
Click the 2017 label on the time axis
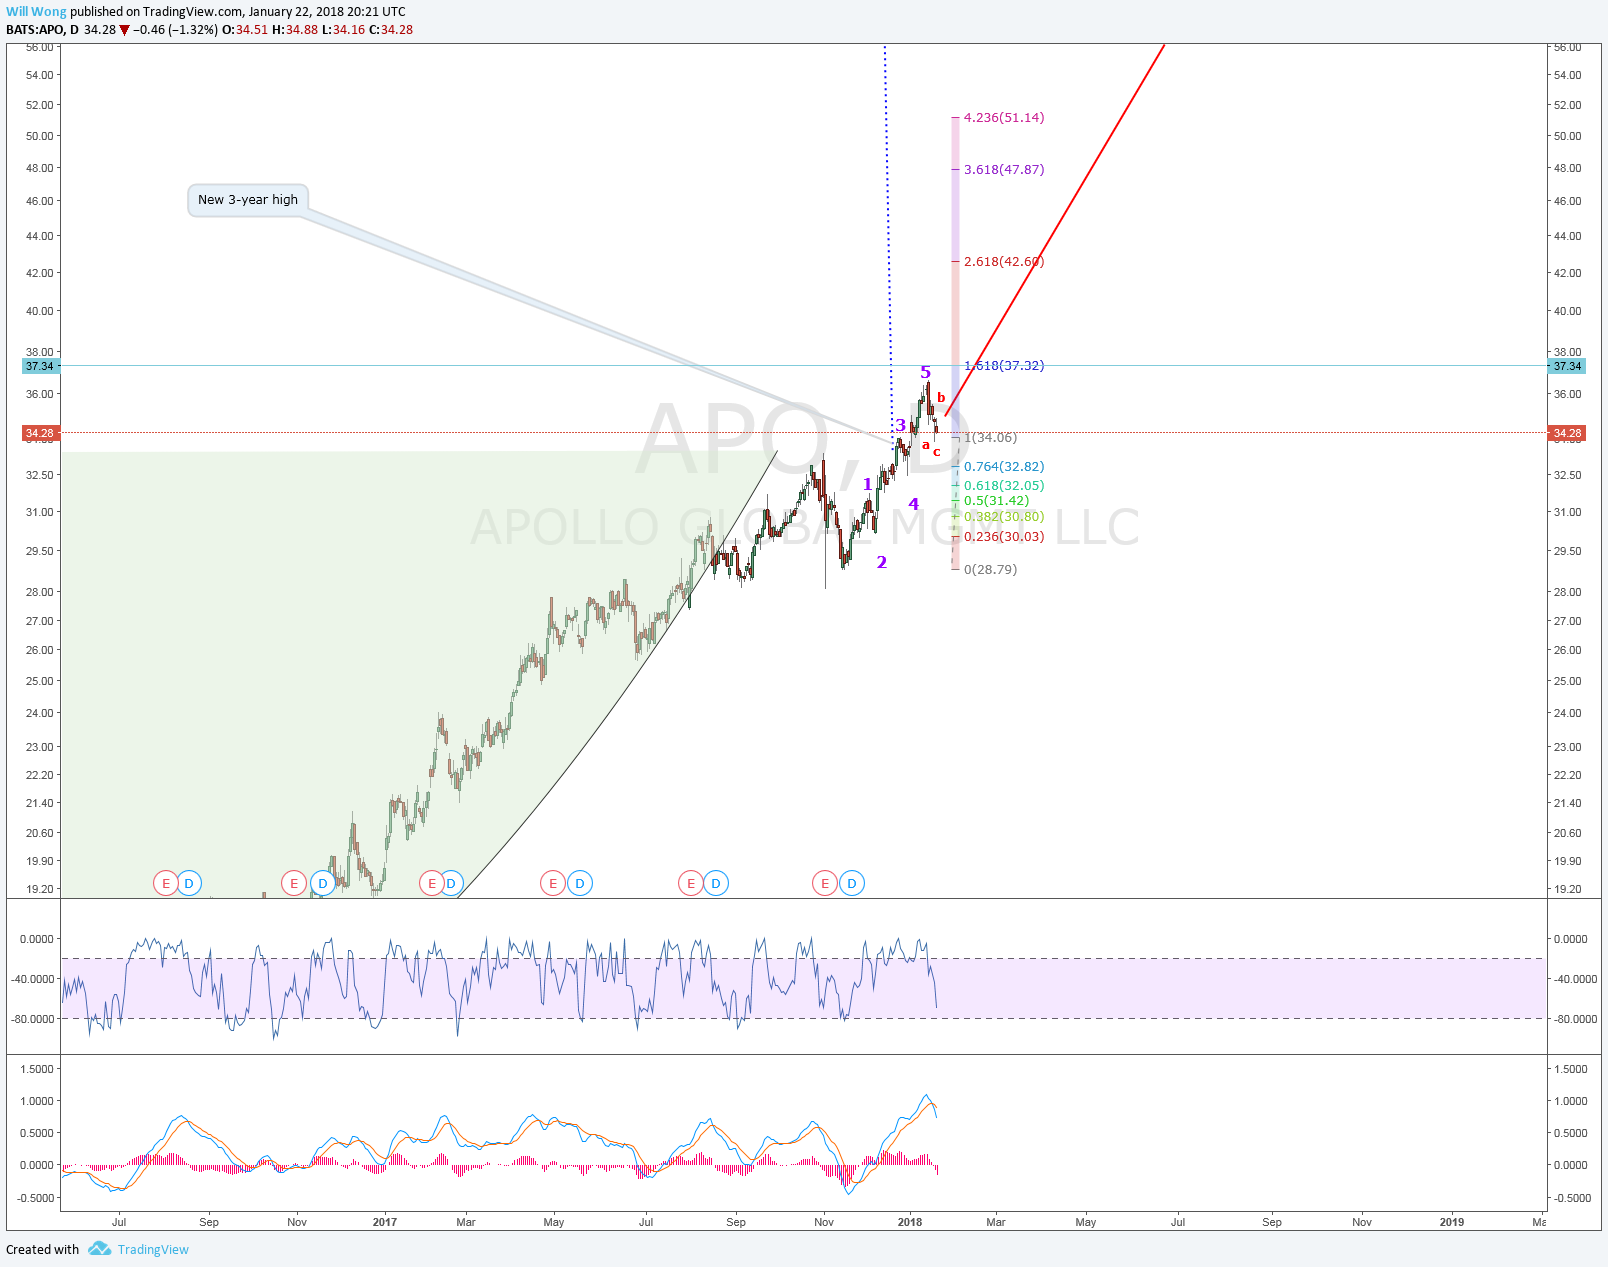pyautogui.click(x=384, y=1222)
